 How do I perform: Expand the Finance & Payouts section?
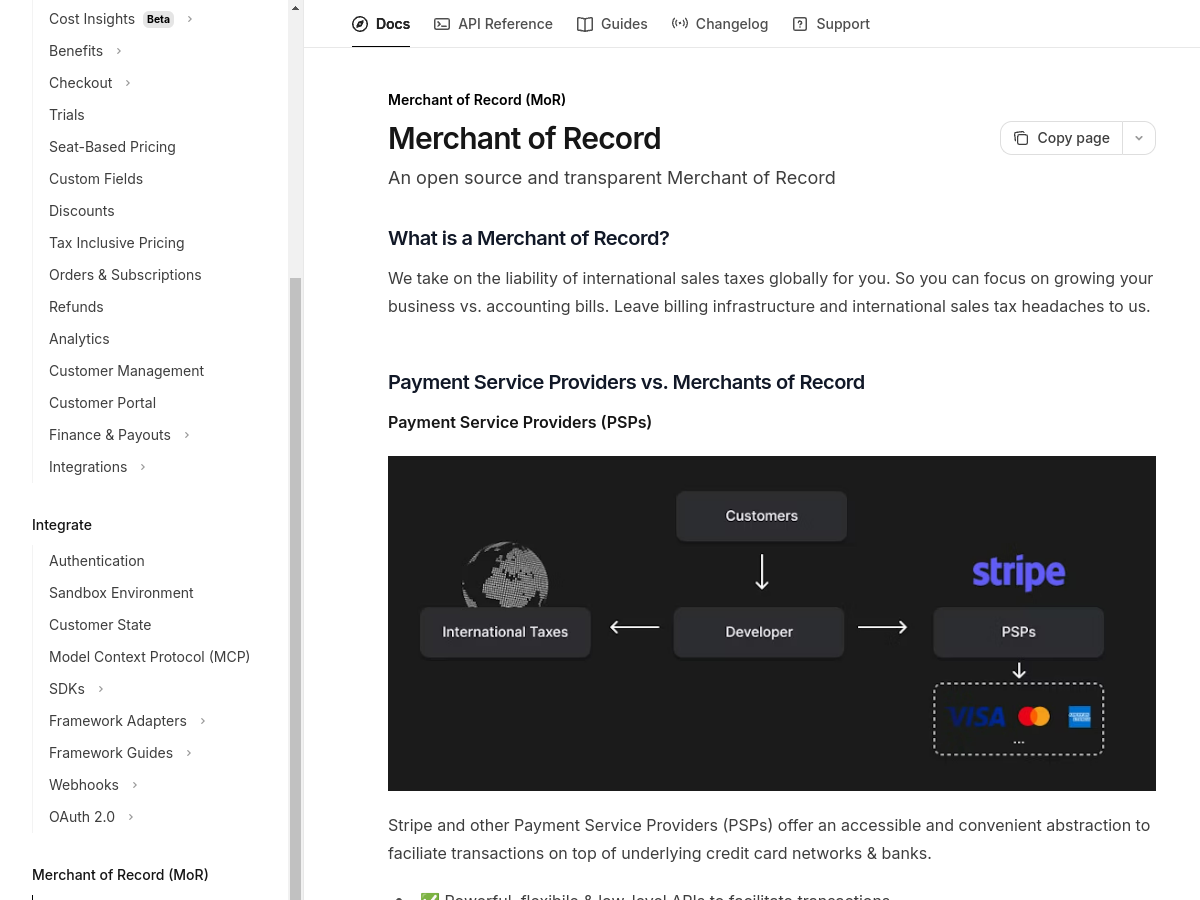186,435
